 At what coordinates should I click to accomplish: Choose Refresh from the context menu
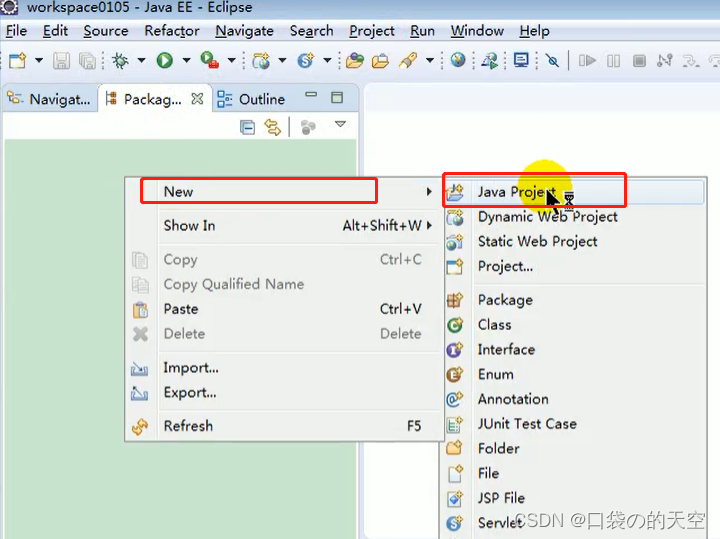point(284,426)
